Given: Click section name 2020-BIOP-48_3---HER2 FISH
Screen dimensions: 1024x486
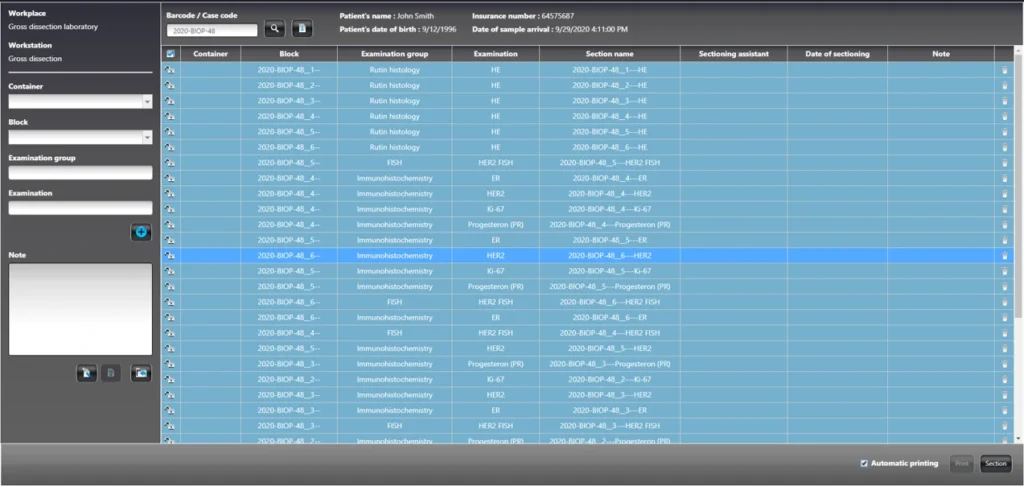Looking at the screenshot, I should [610, 426].
